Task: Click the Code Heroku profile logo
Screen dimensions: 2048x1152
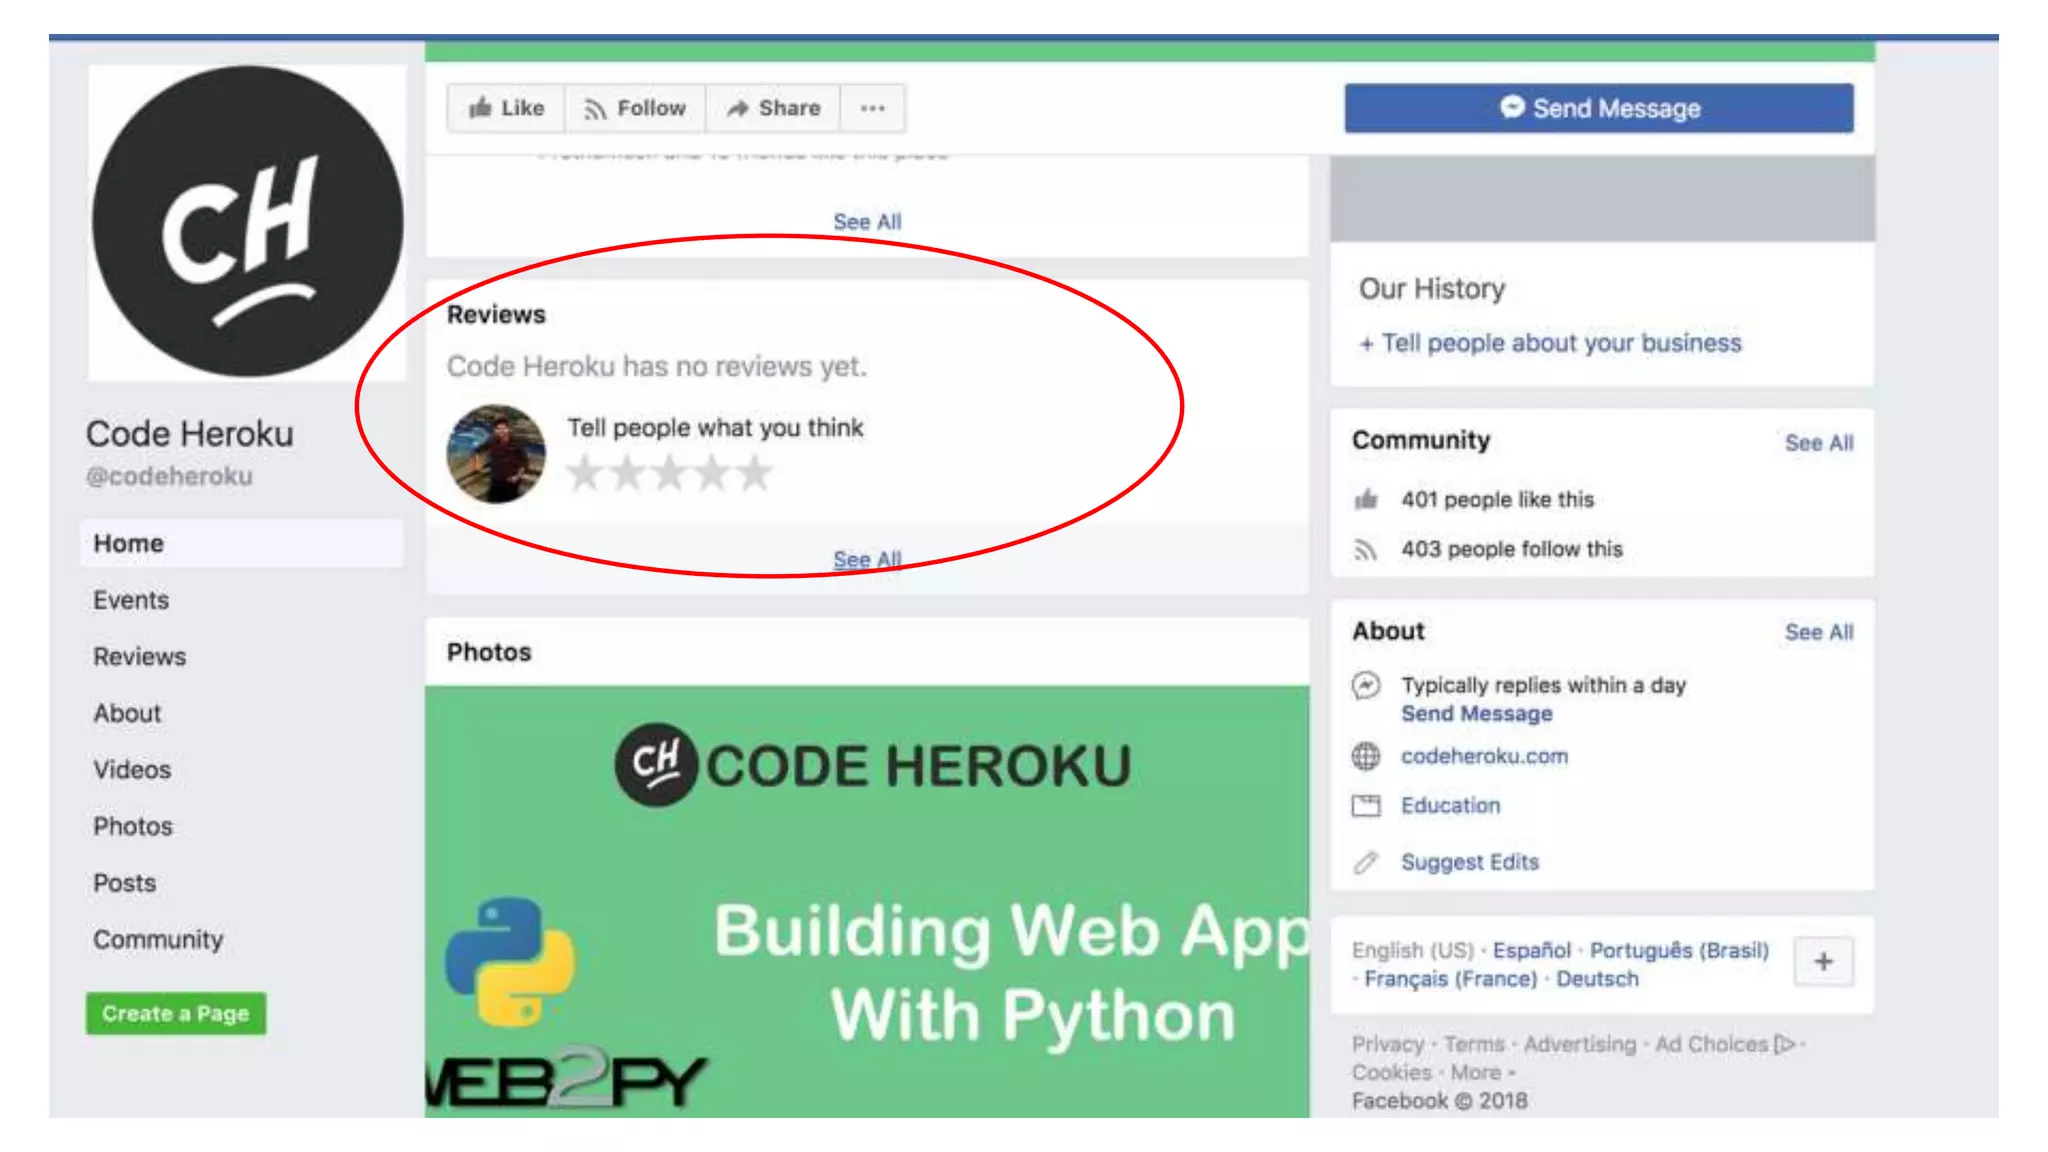Action: tap(247, 222)
